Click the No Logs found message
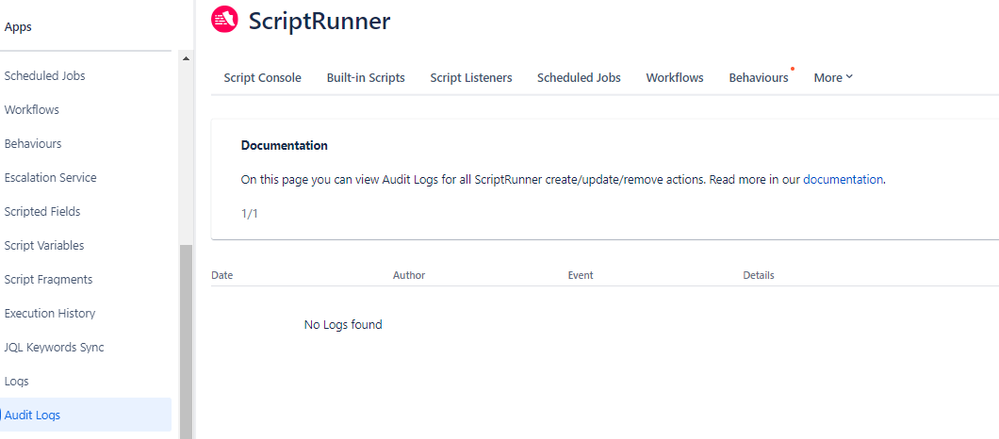Viewport: 999px width, 439px height. [343, 325]
